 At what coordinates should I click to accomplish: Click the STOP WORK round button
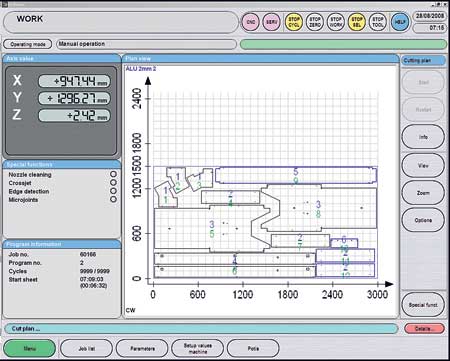(336, 22)
